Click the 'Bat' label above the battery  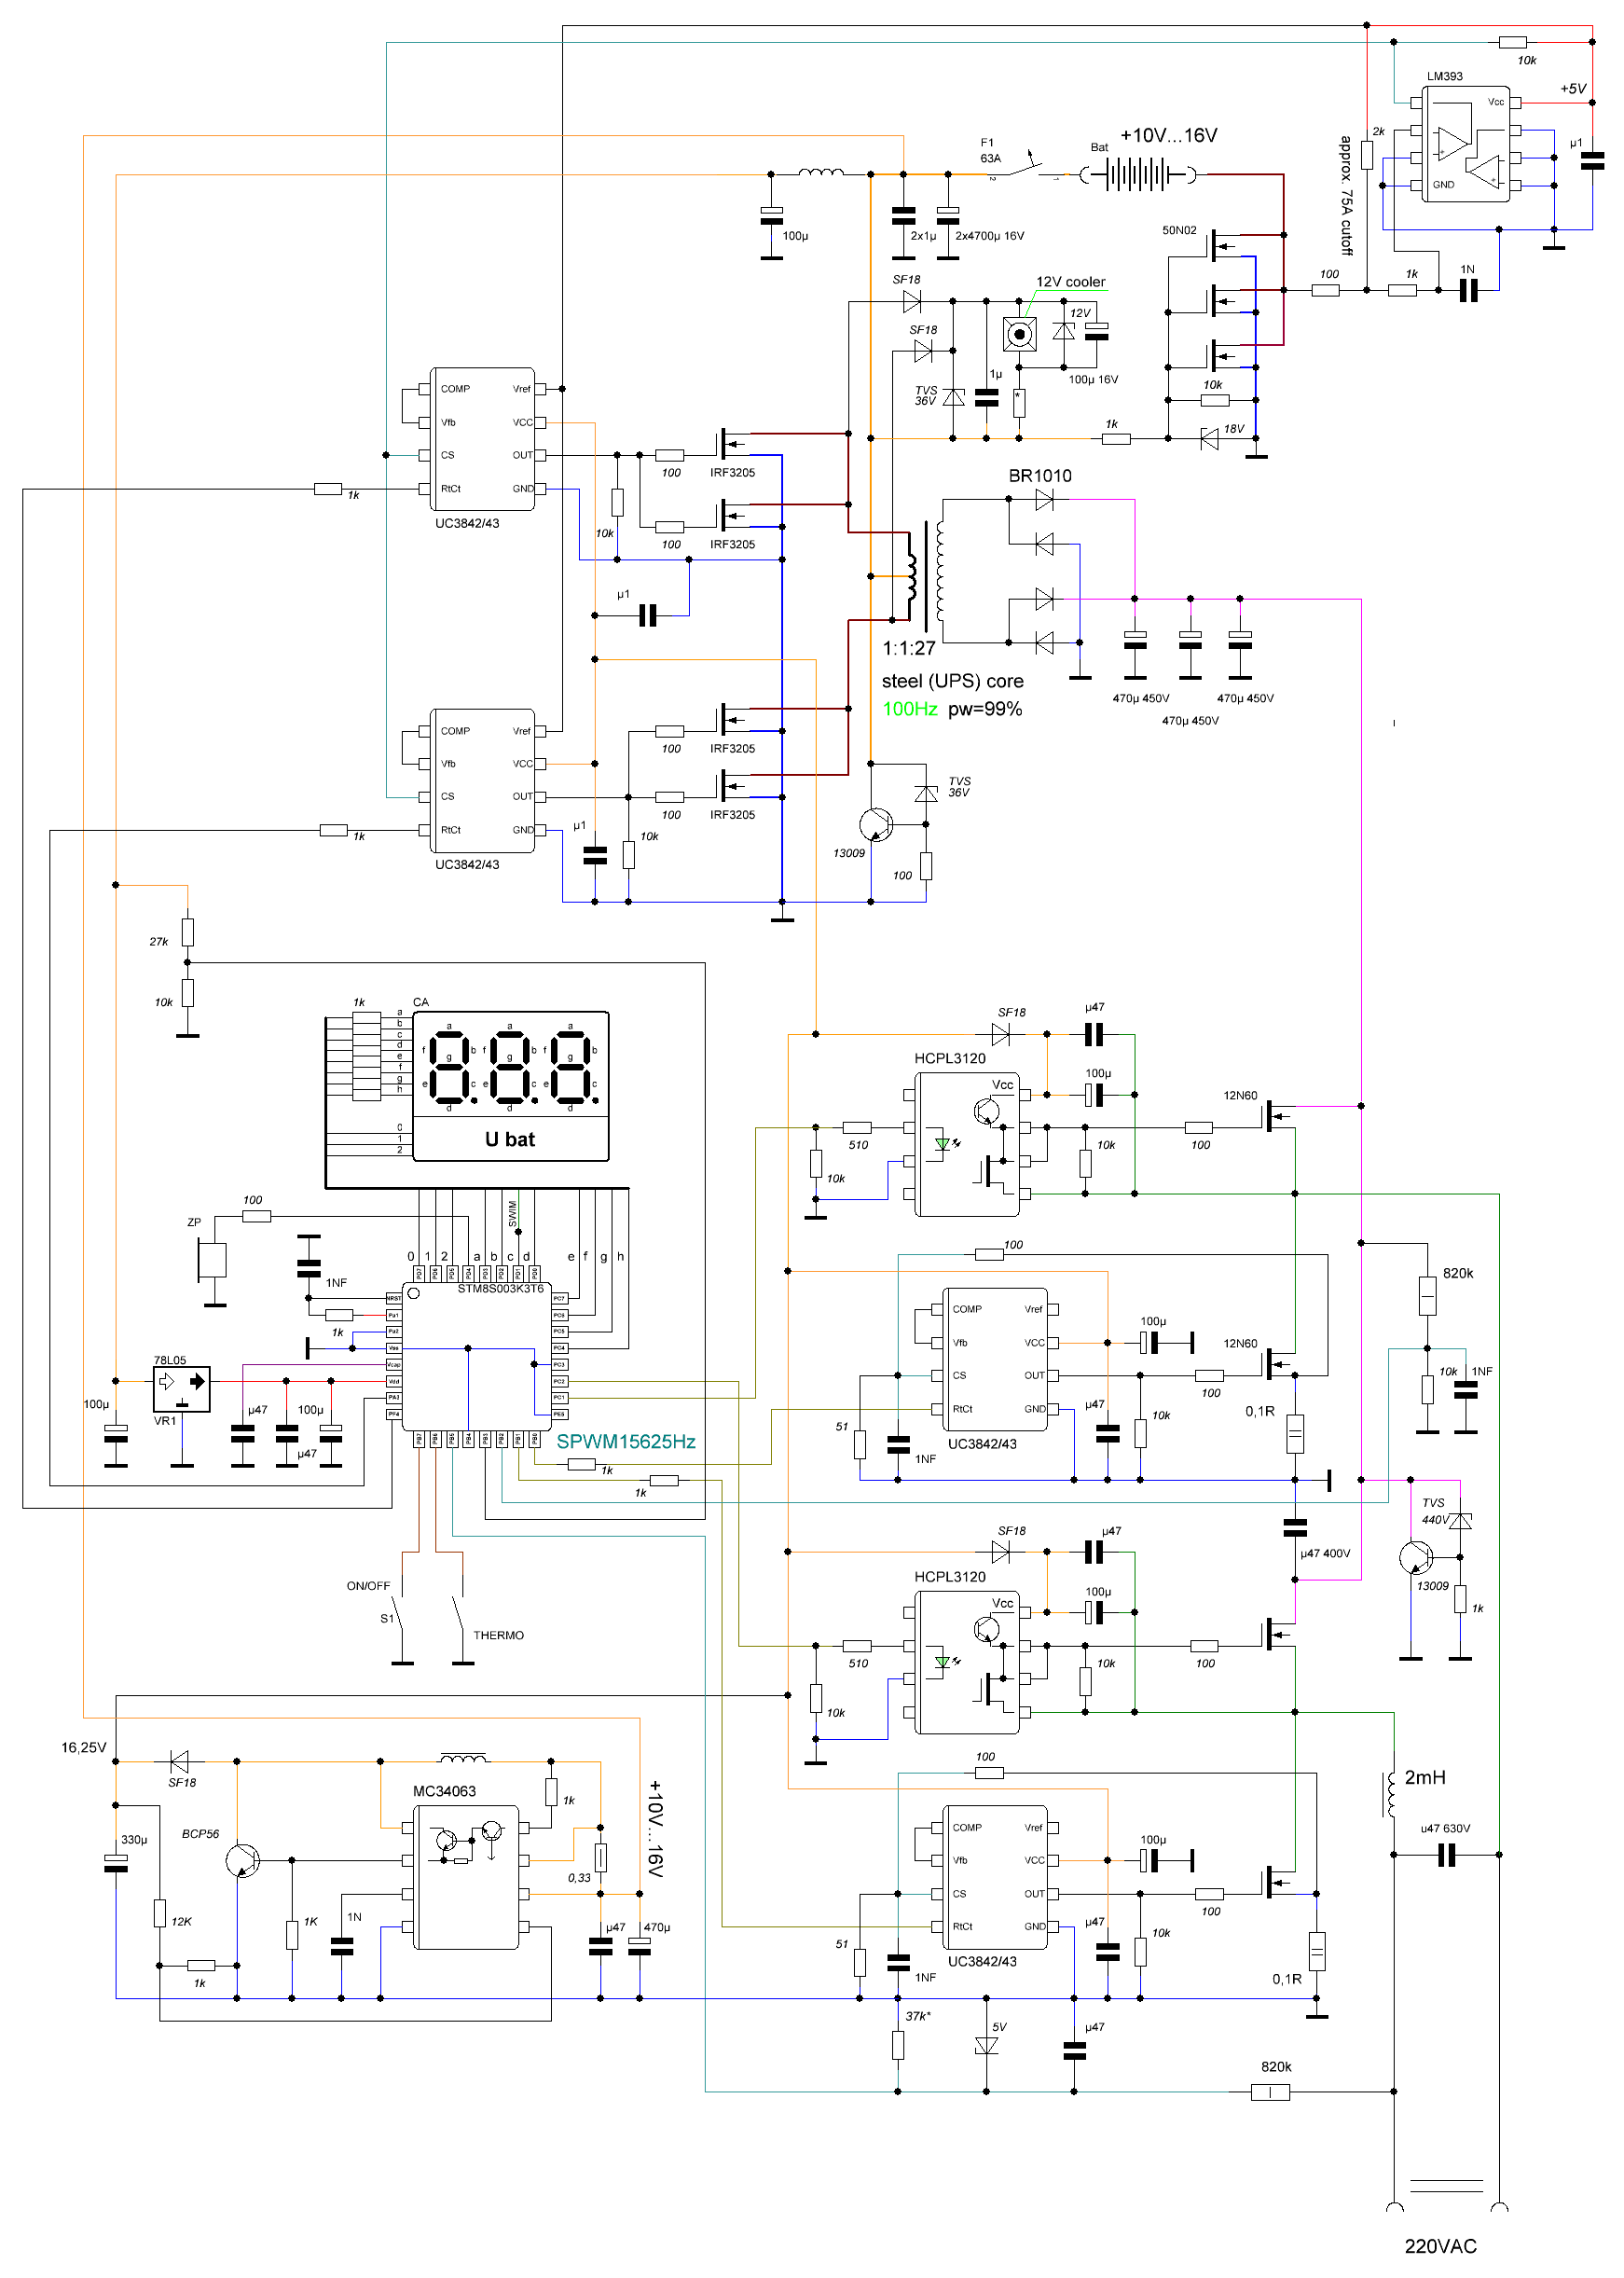(x=1099, y=147)
